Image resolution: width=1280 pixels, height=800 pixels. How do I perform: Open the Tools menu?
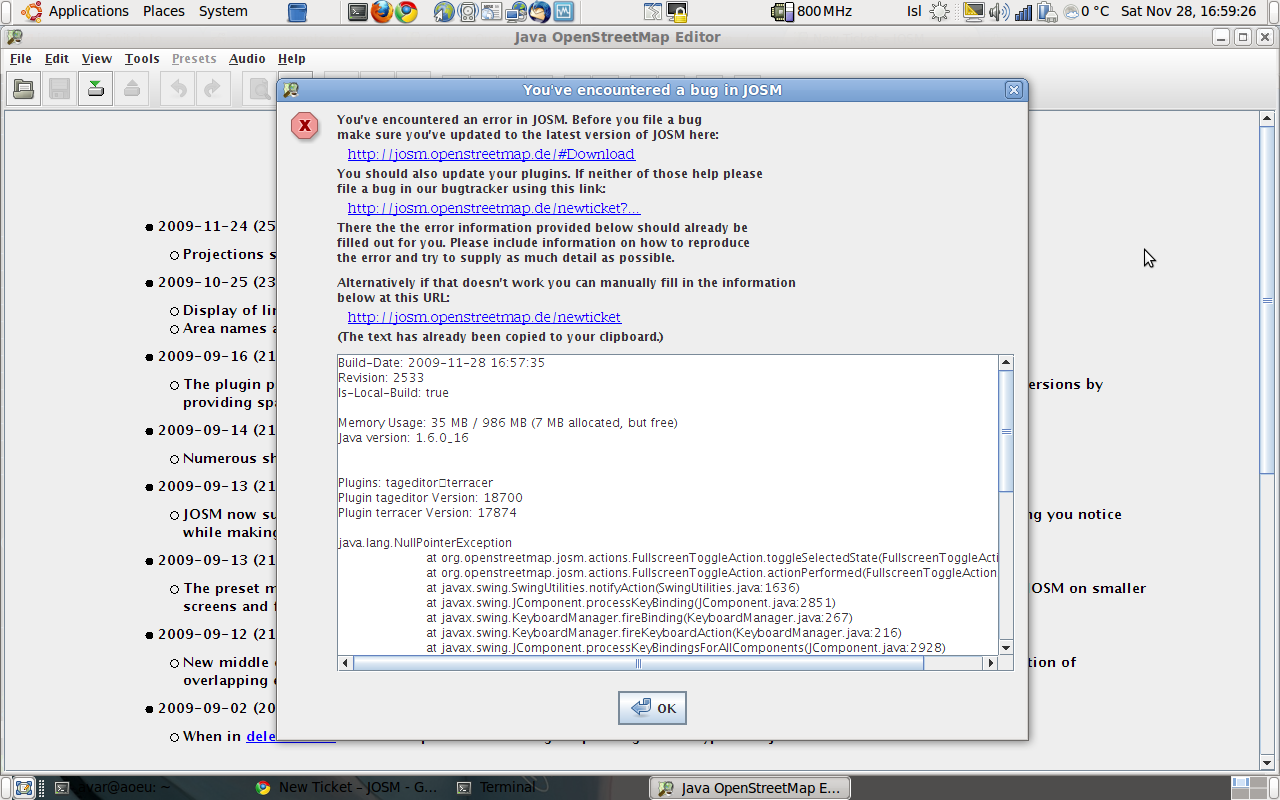[142, 59]
